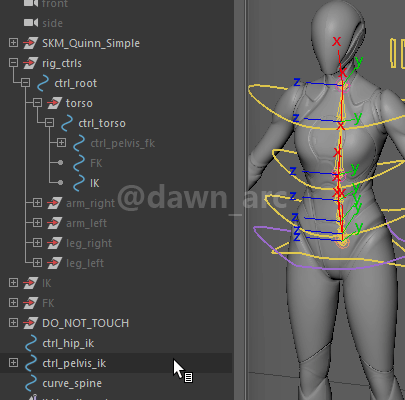Viewport: 405px width, 400px height.
Task: Click the leg_right transform icon
Action: click(x=55, y=243)
